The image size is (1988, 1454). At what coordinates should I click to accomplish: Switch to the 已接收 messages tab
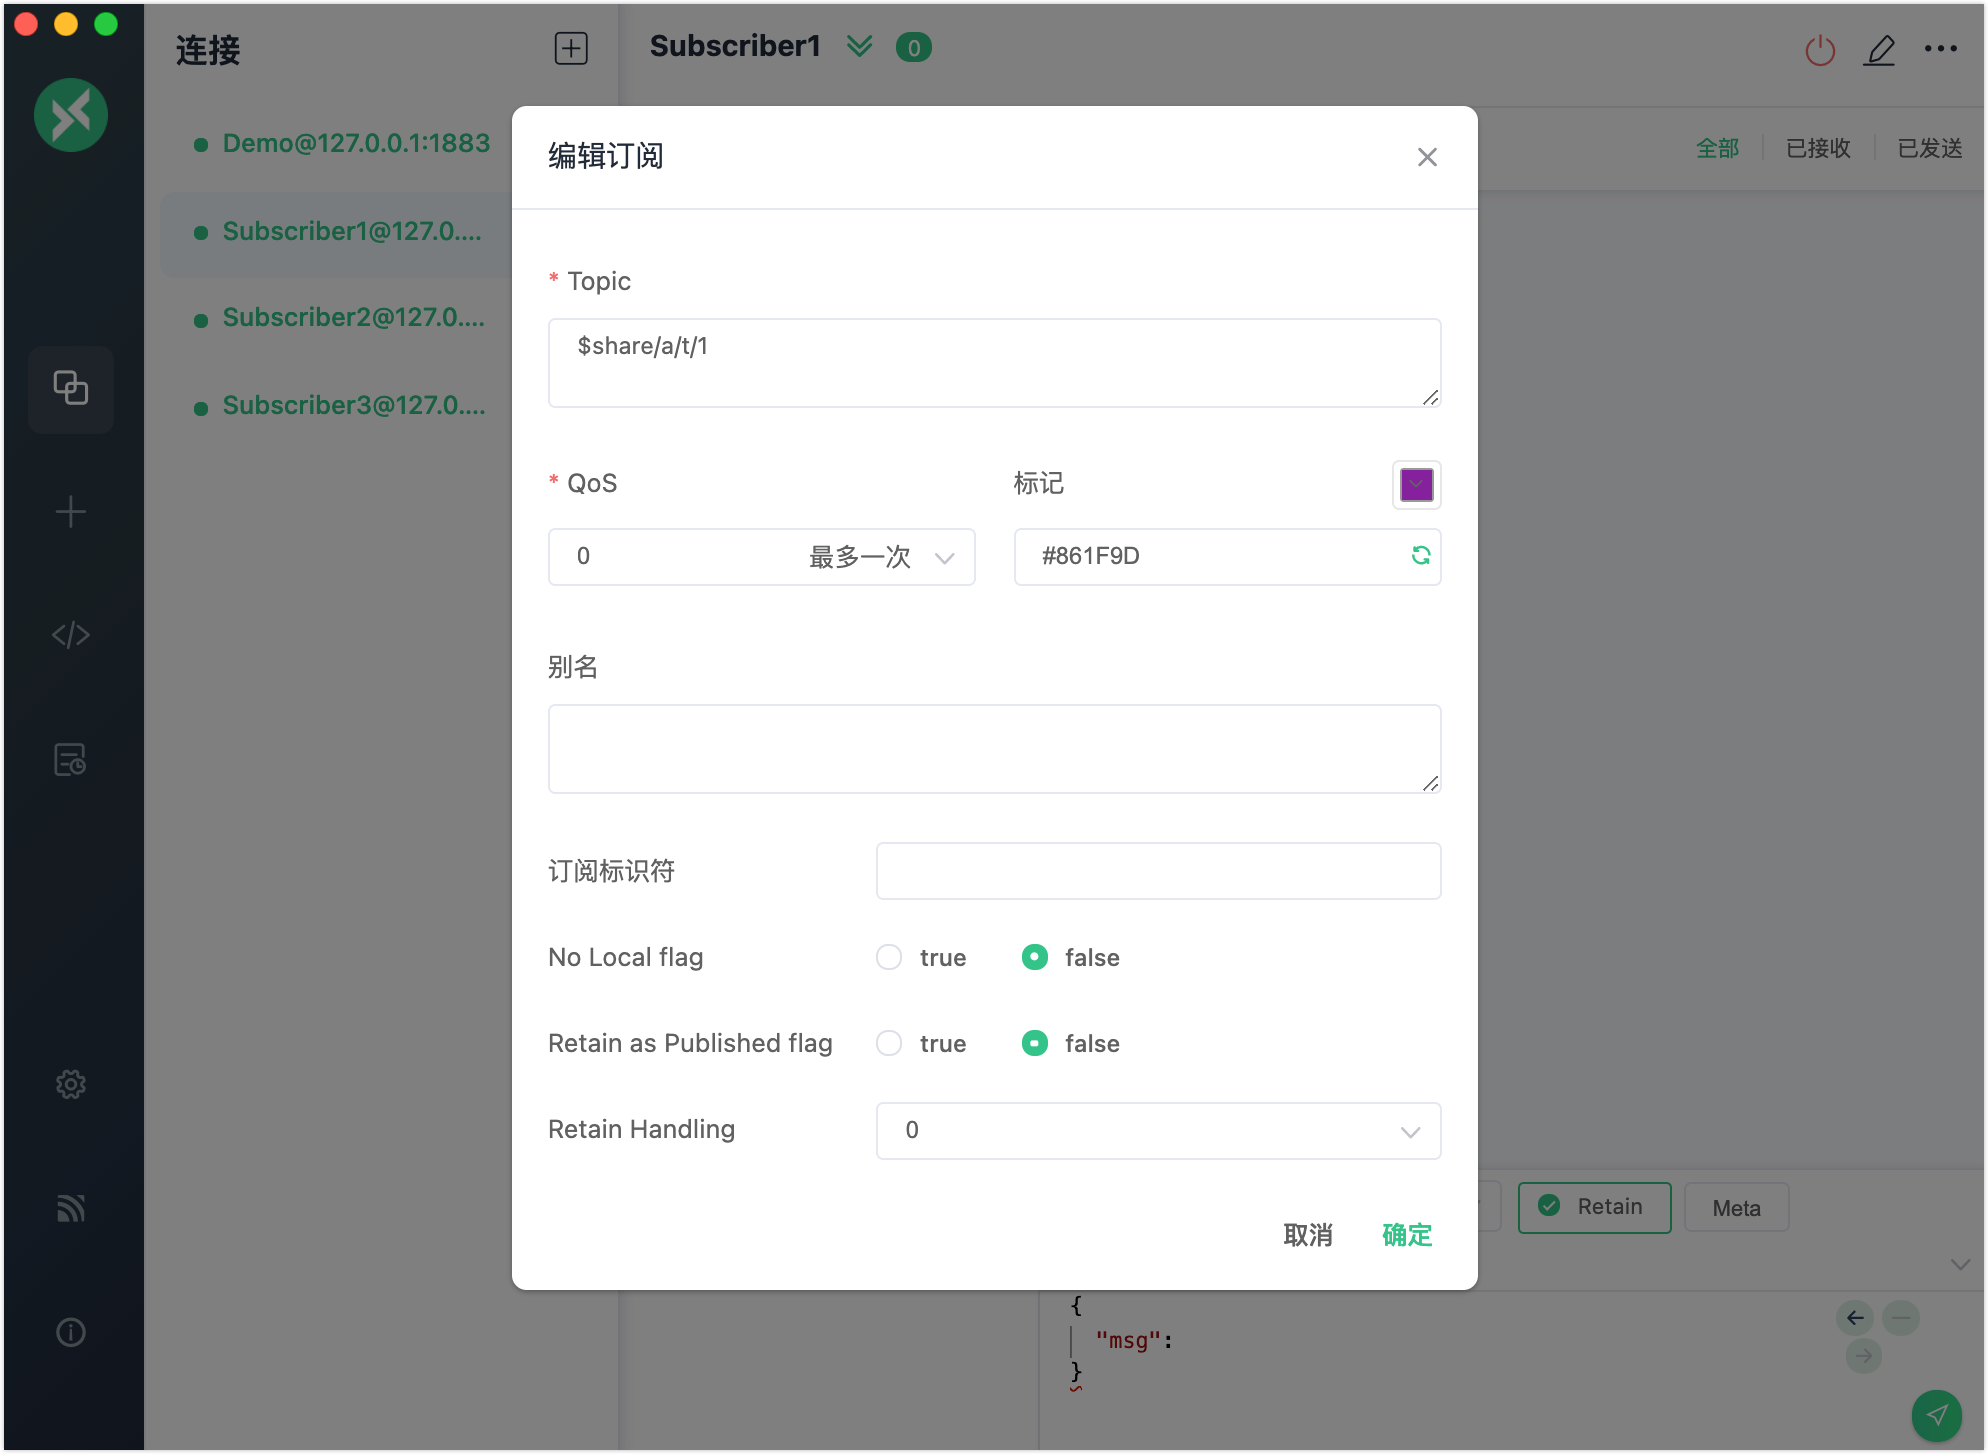(1818, 147)
